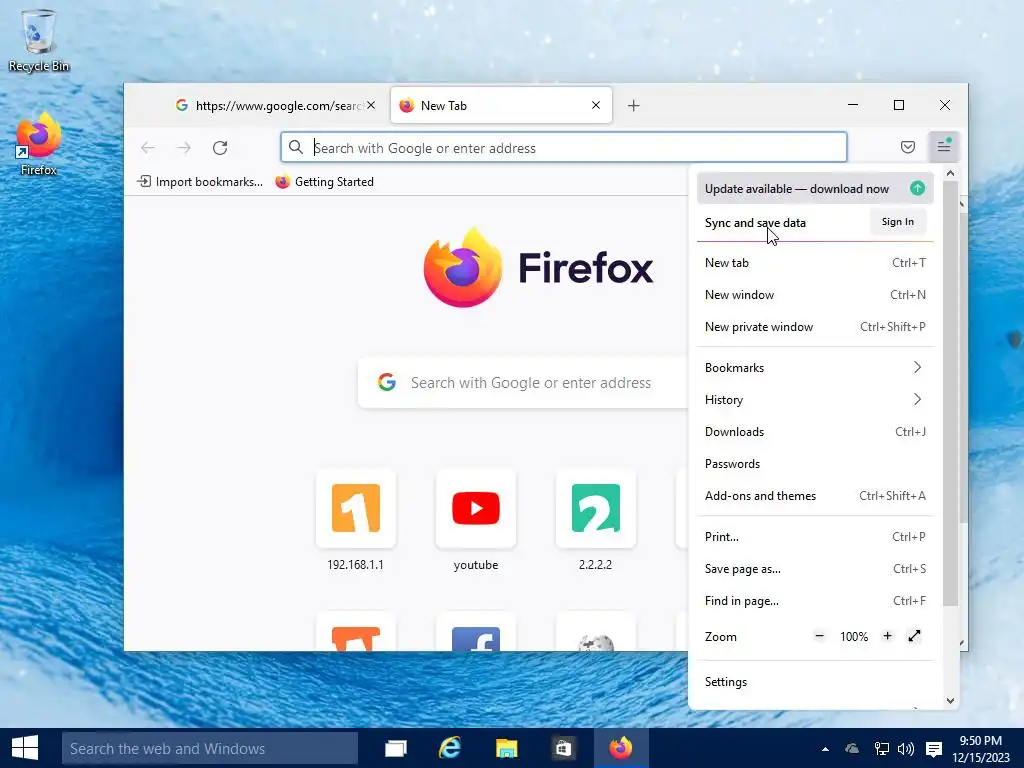Open Settings from the menu
1024x768 pixels.
click(x=815, y=682)
